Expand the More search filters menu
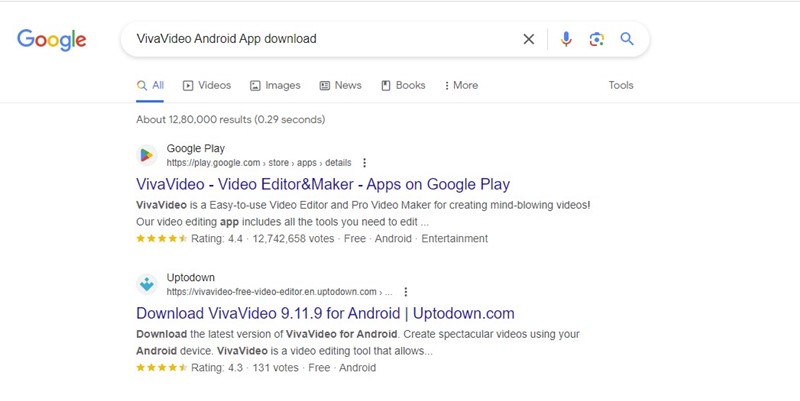 461,85
